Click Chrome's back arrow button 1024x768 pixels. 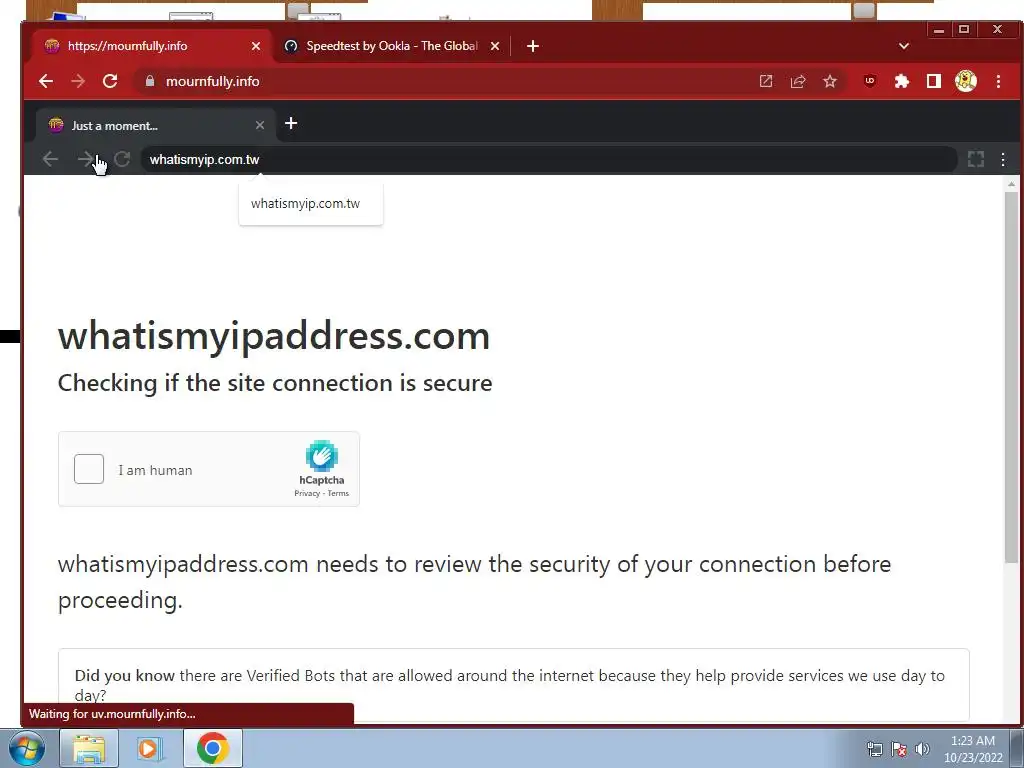[46, 81]
